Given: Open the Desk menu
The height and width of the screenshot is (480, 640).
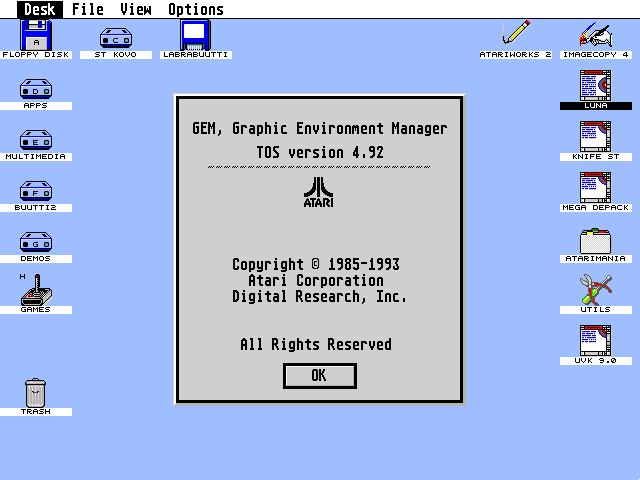Looking at the screenshot, I should [40, 9].
